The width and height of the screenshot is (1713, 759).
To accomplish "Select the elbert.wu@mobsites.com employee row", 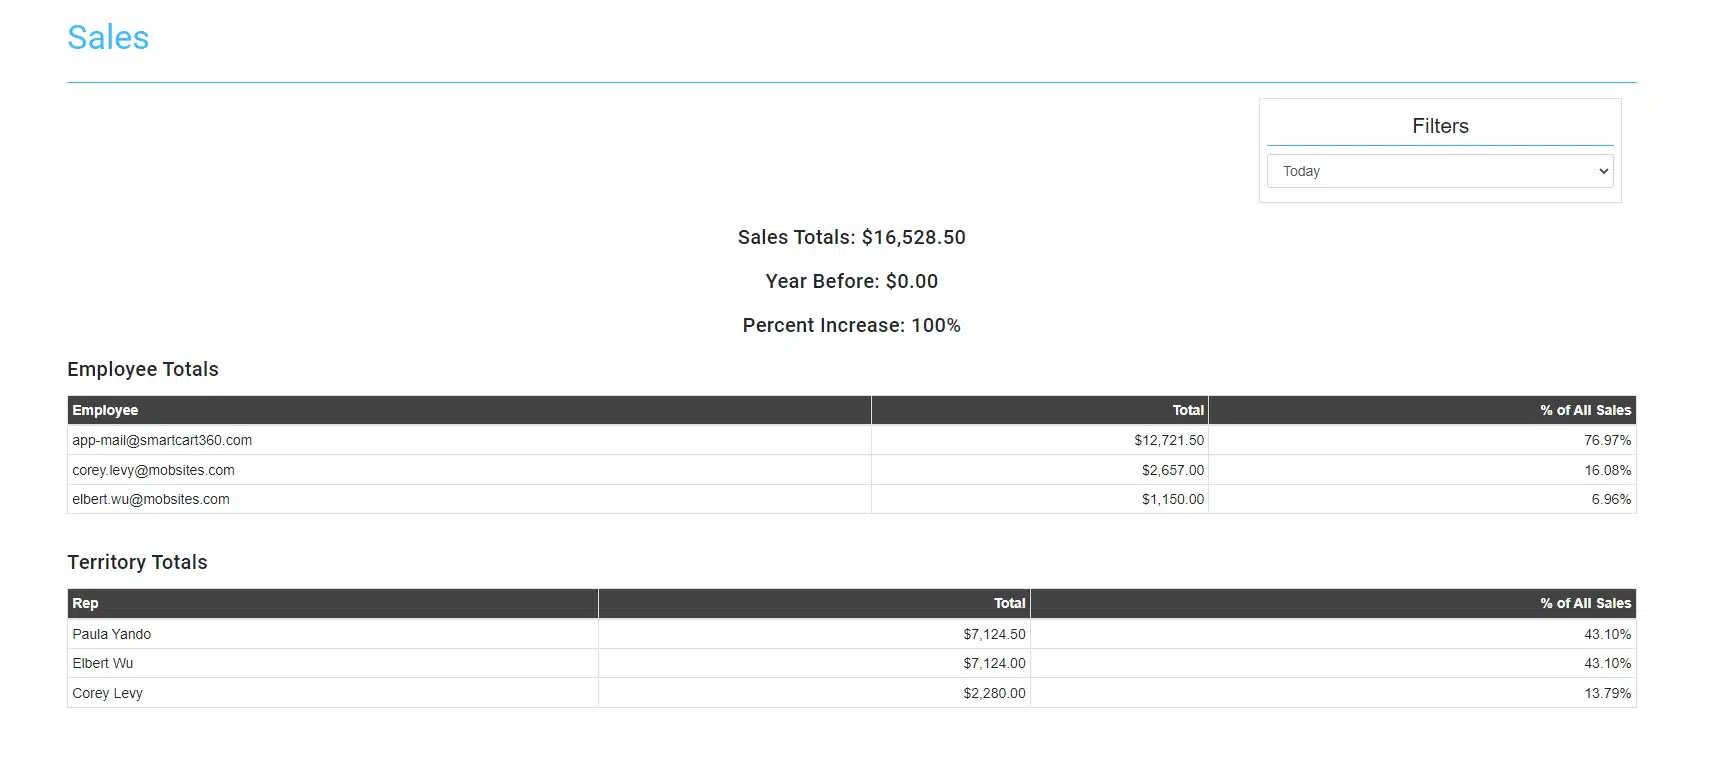I will pyautogui.click(x=151, y=499).
